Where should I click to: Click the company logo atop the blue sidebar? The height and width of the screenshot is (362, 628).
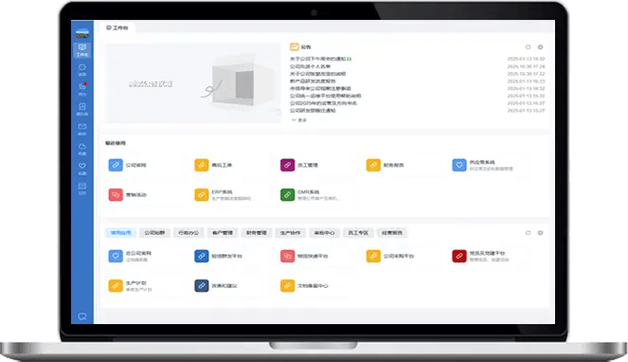82,33
